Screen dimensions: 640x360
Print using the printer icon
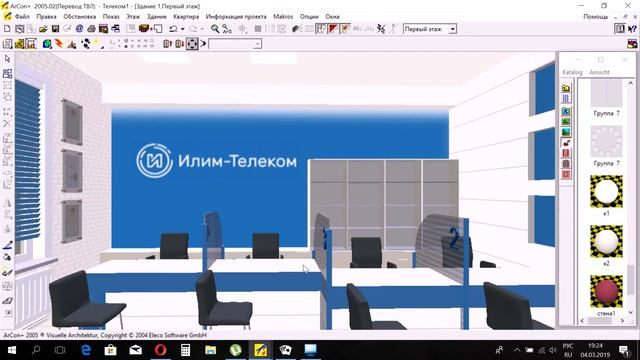(91, 29)
